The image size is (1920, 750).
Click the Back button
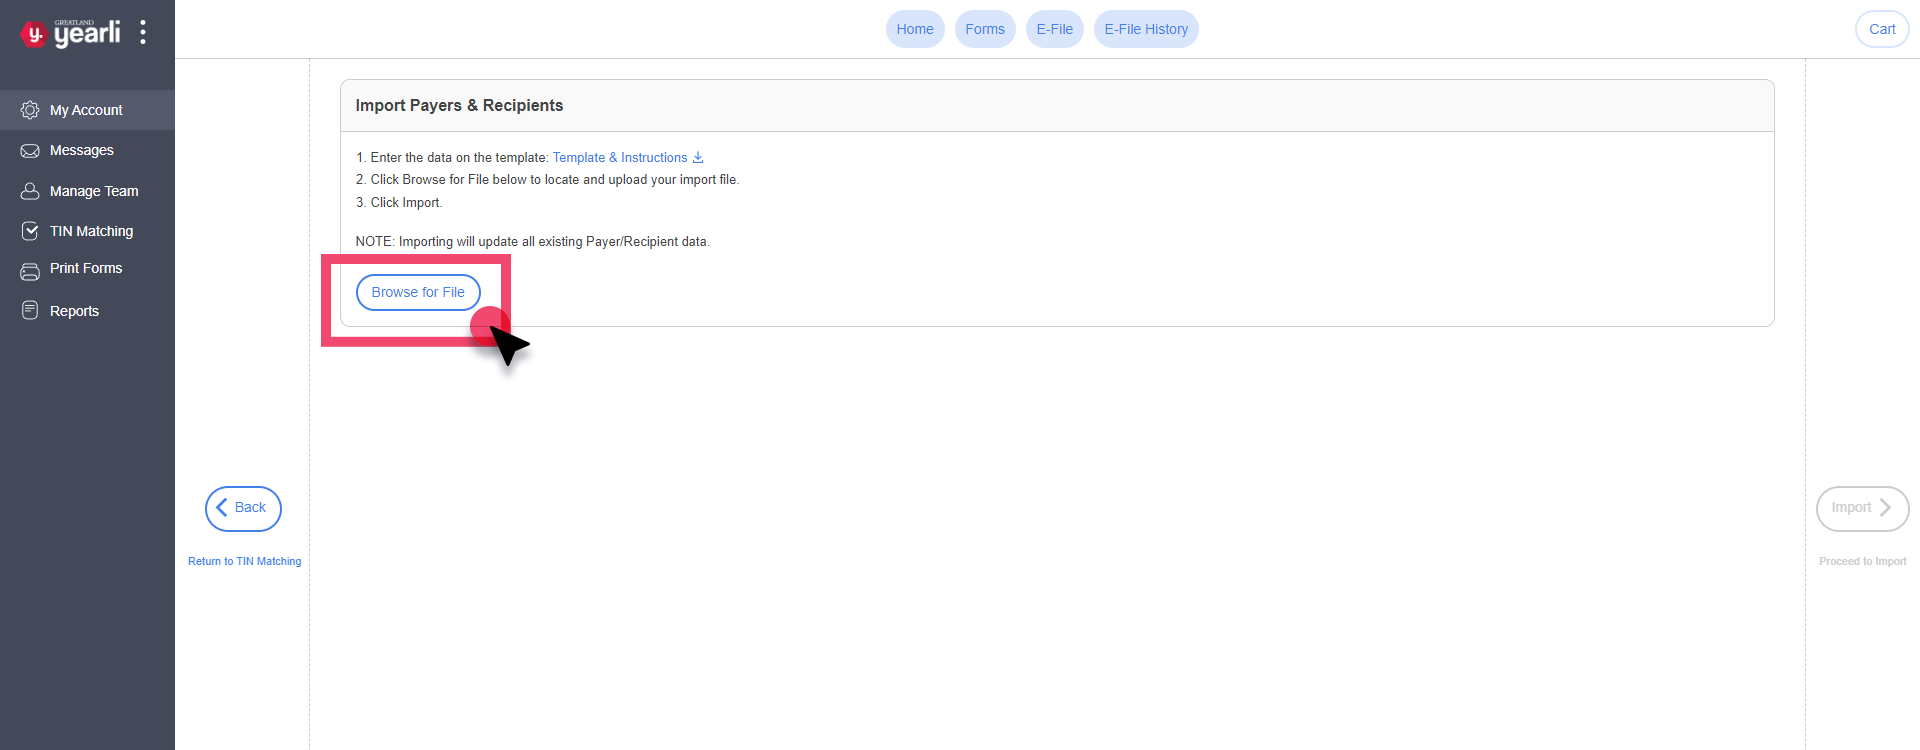(243, 508)
